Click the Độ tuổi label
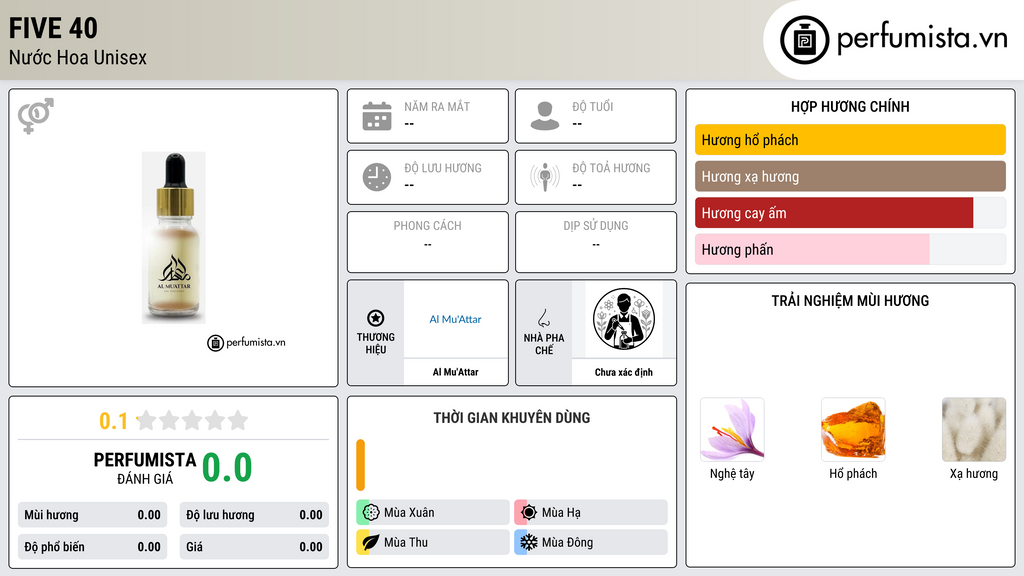This screenshot has height=576, width=1024. point(593,106)
